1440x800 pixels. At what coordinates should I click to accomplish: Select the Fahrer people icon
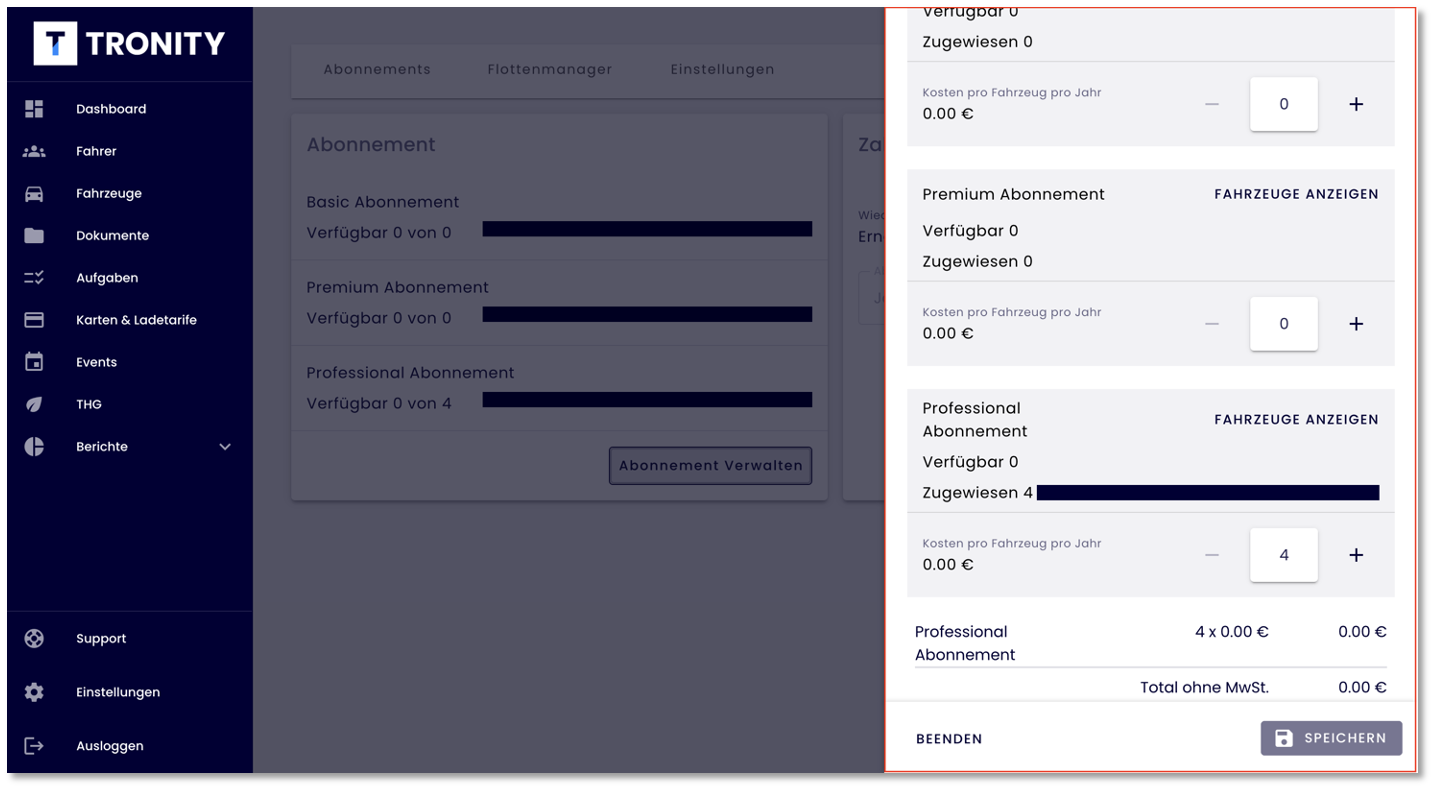coord(34,151)
